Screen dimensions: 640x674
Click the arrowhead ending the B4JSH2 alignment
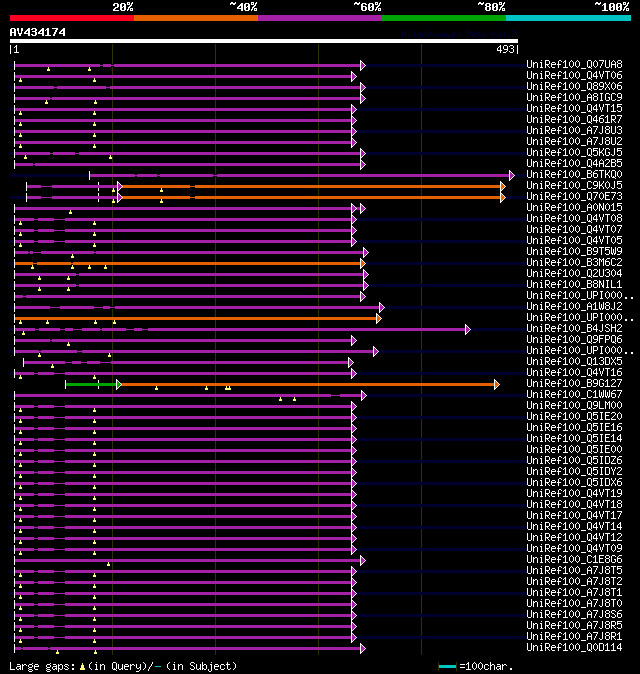468,330
